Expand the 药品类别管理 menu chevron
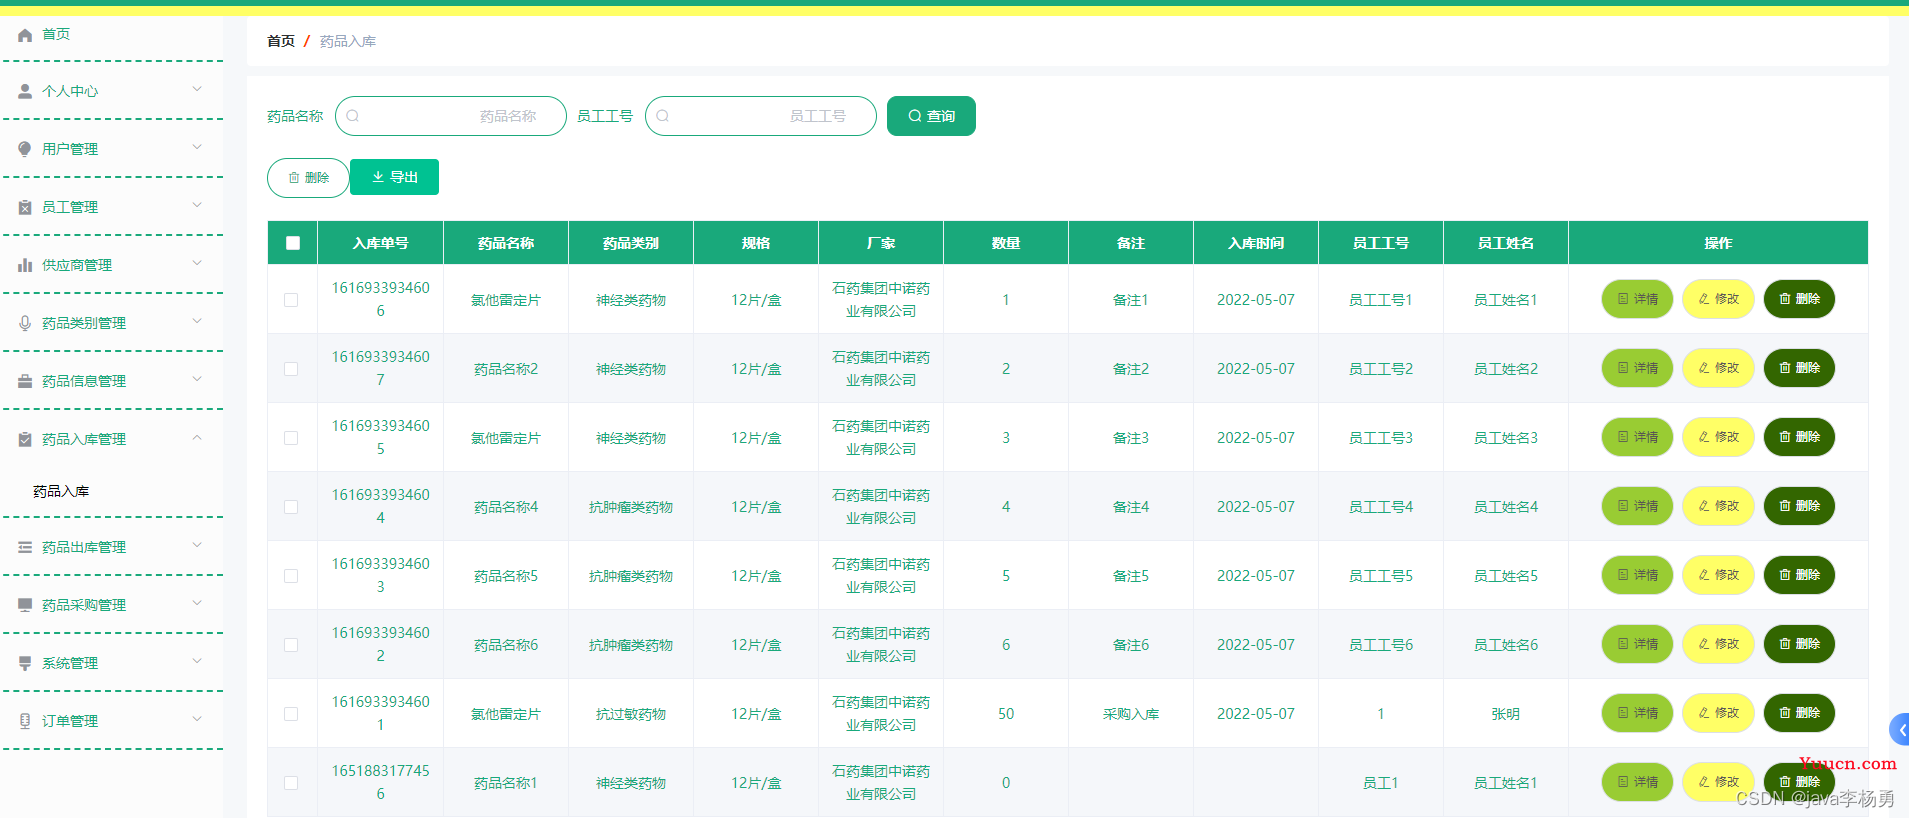Screen dimensions: 1909x818 coord(197,321)
